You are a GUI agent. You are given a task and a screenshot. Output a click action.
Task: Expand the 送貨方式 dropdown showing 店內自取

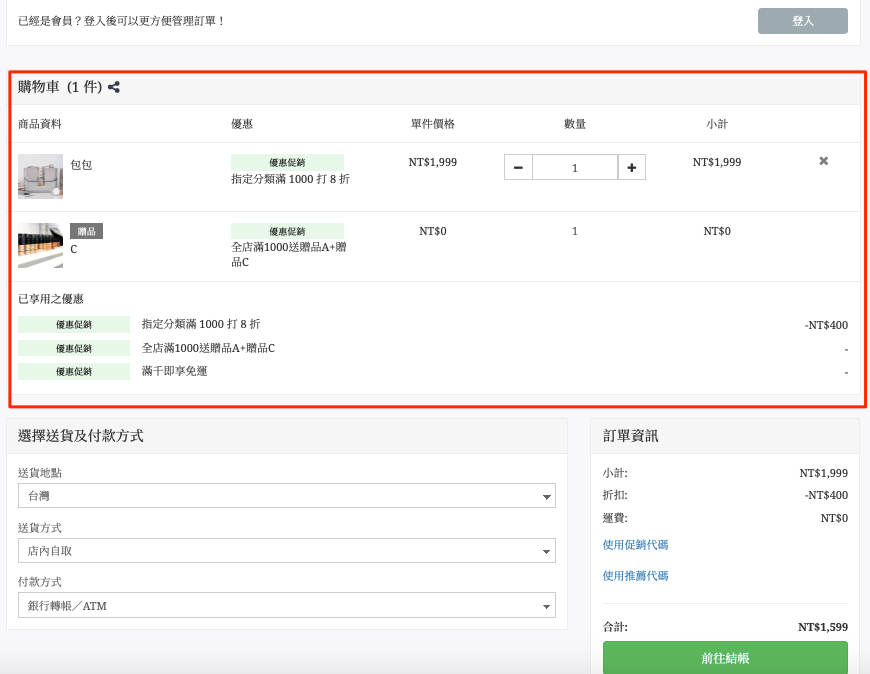[x=287, y=551]
